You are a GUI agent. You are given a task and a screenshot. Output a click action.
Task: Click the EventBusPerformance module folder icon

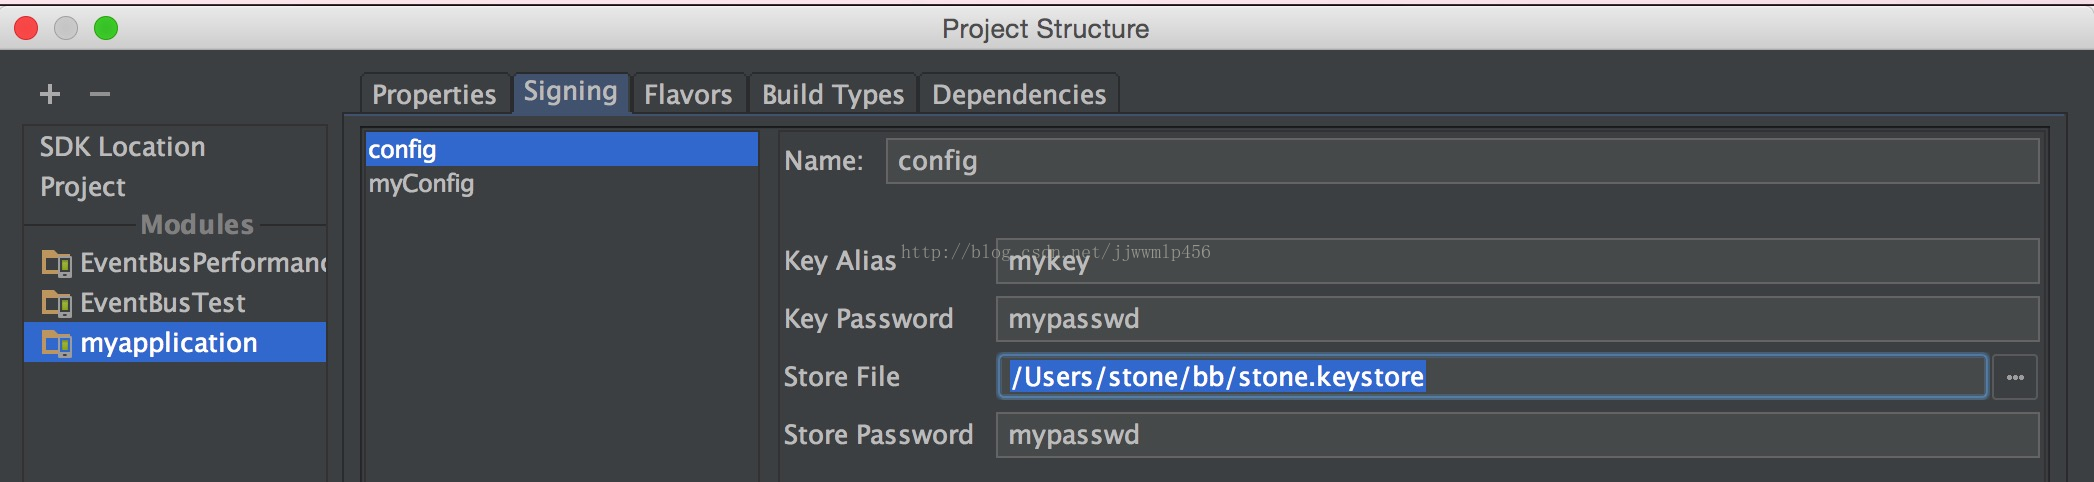(57, 263)
